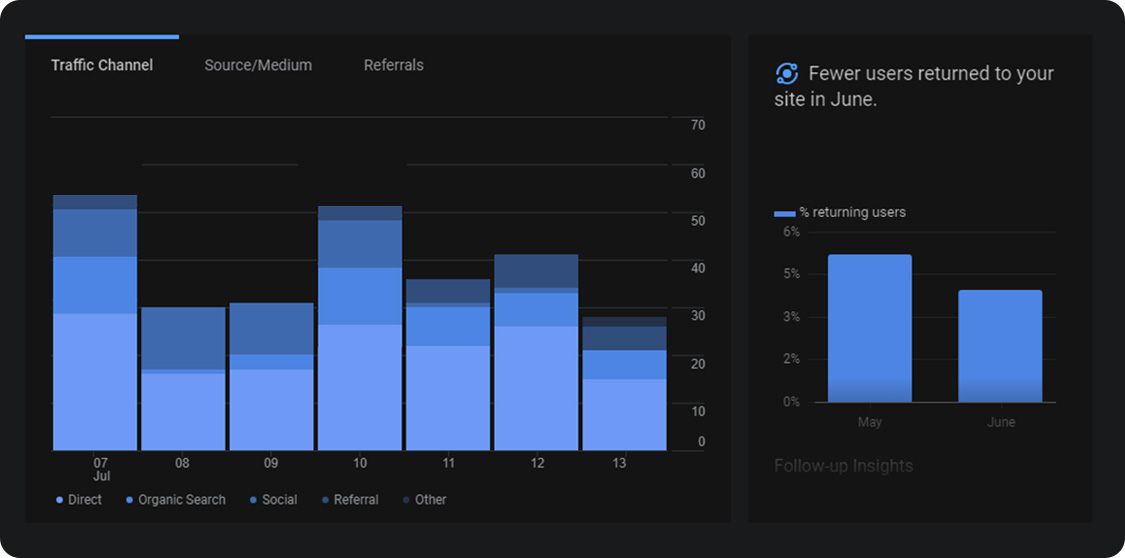
Task: Open the Follow-up Insights link
Action: click(x=843, y=466)
